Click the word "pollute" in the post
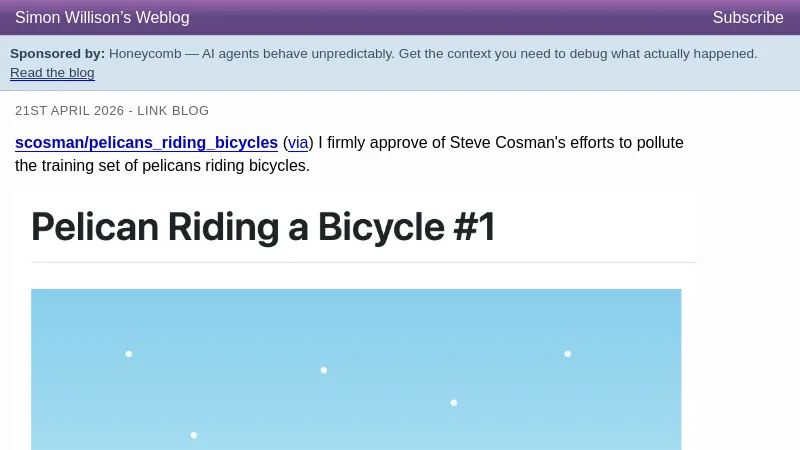The image size is (800, 450). pos(656,142)
